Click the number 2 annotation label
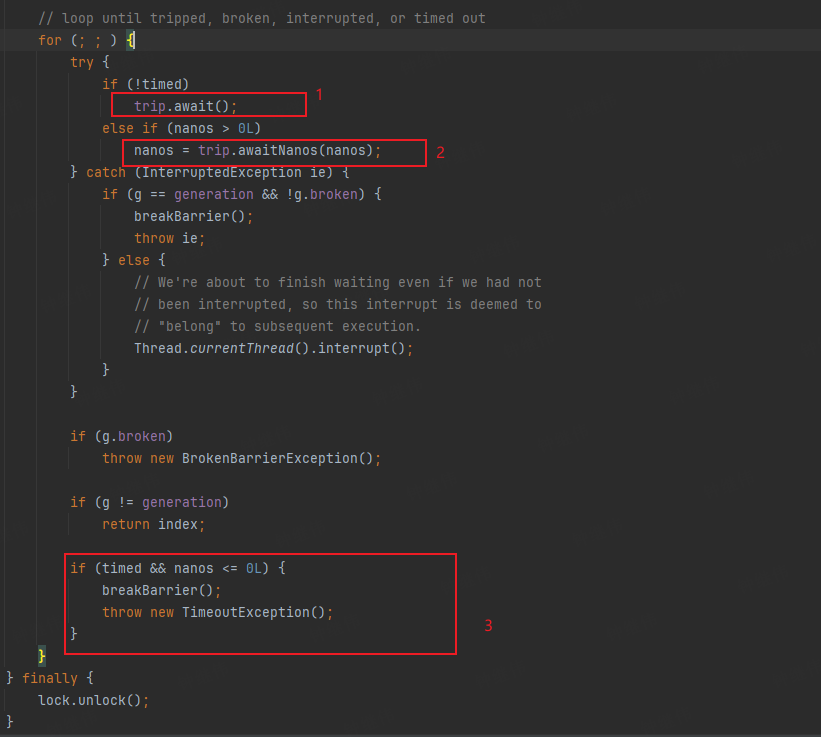Viewport: 821px width, 737px height. click(440, 152)
